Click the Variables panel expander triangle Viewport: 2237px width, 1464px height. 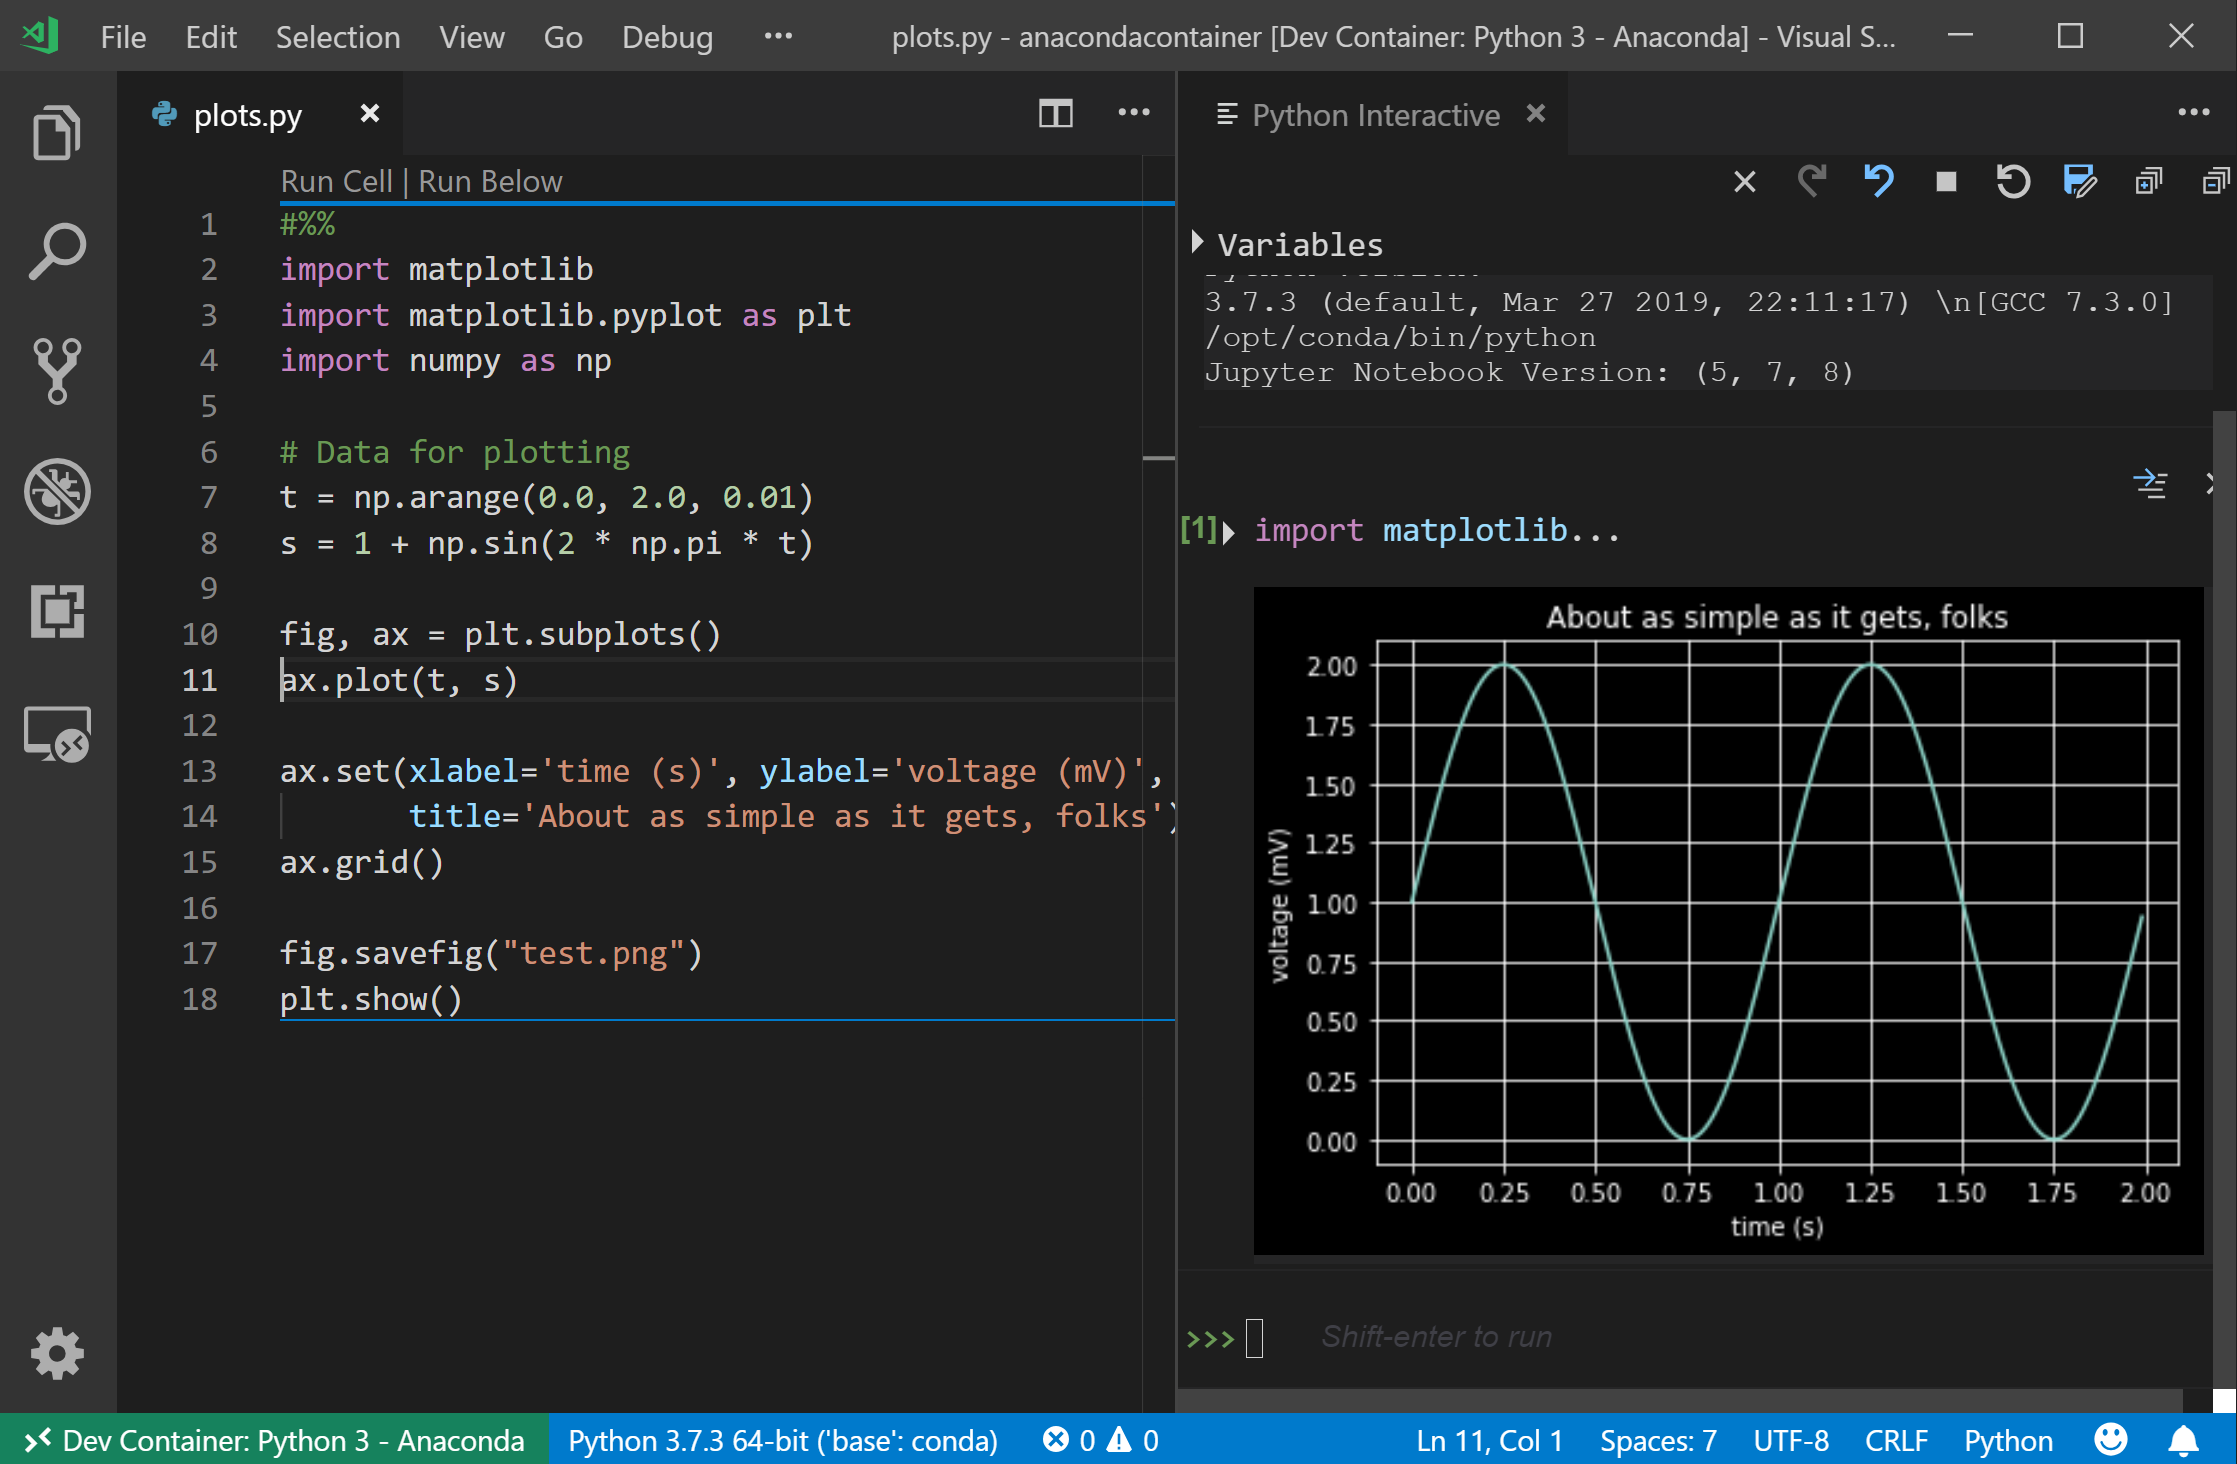[1201, 243]
